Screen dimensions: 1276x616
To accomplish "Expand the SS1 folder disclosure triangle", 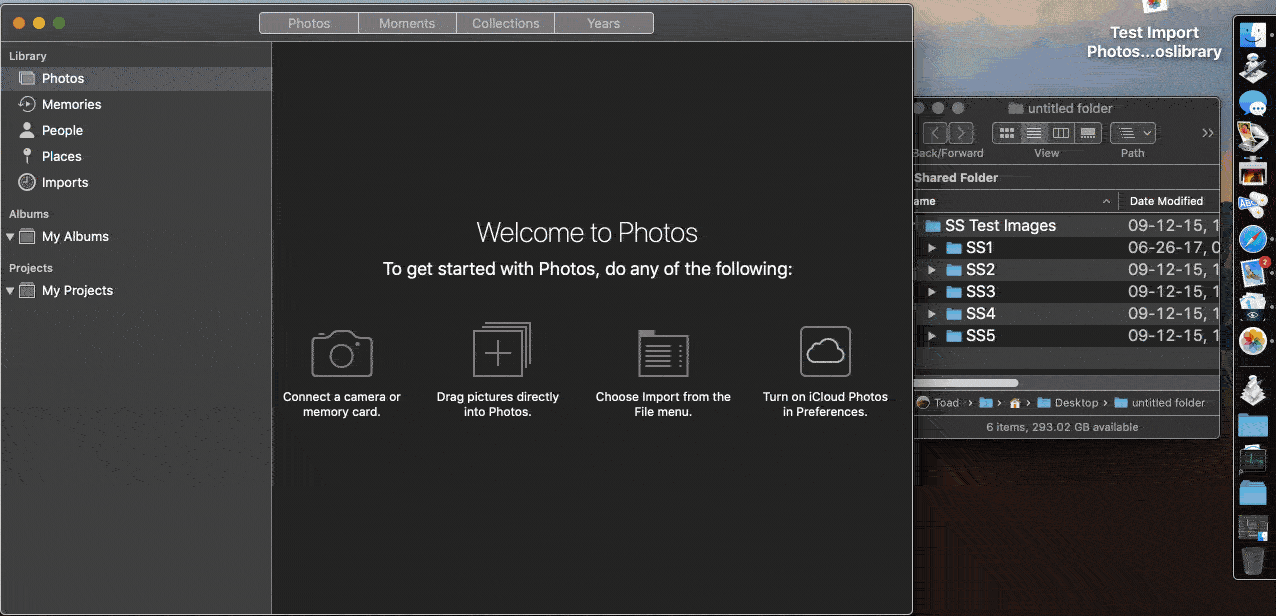I will coord(932,247).
